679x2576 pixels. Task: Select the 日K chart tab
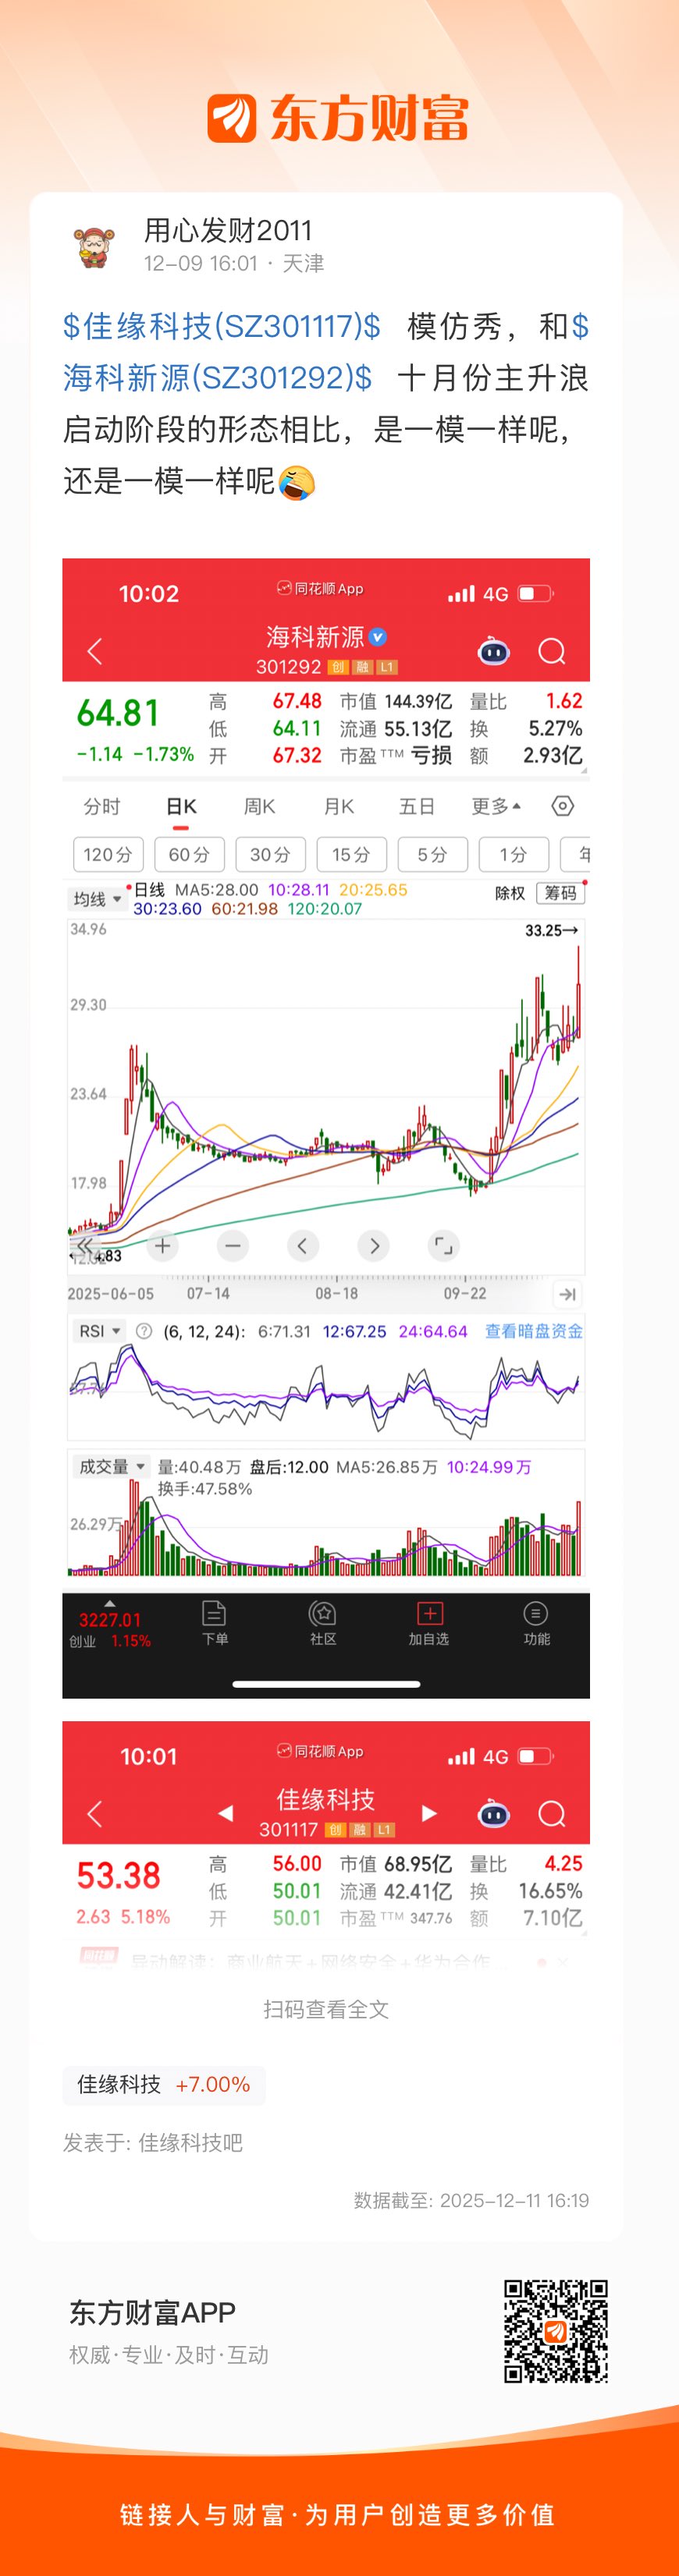click(x=181, y=806)
